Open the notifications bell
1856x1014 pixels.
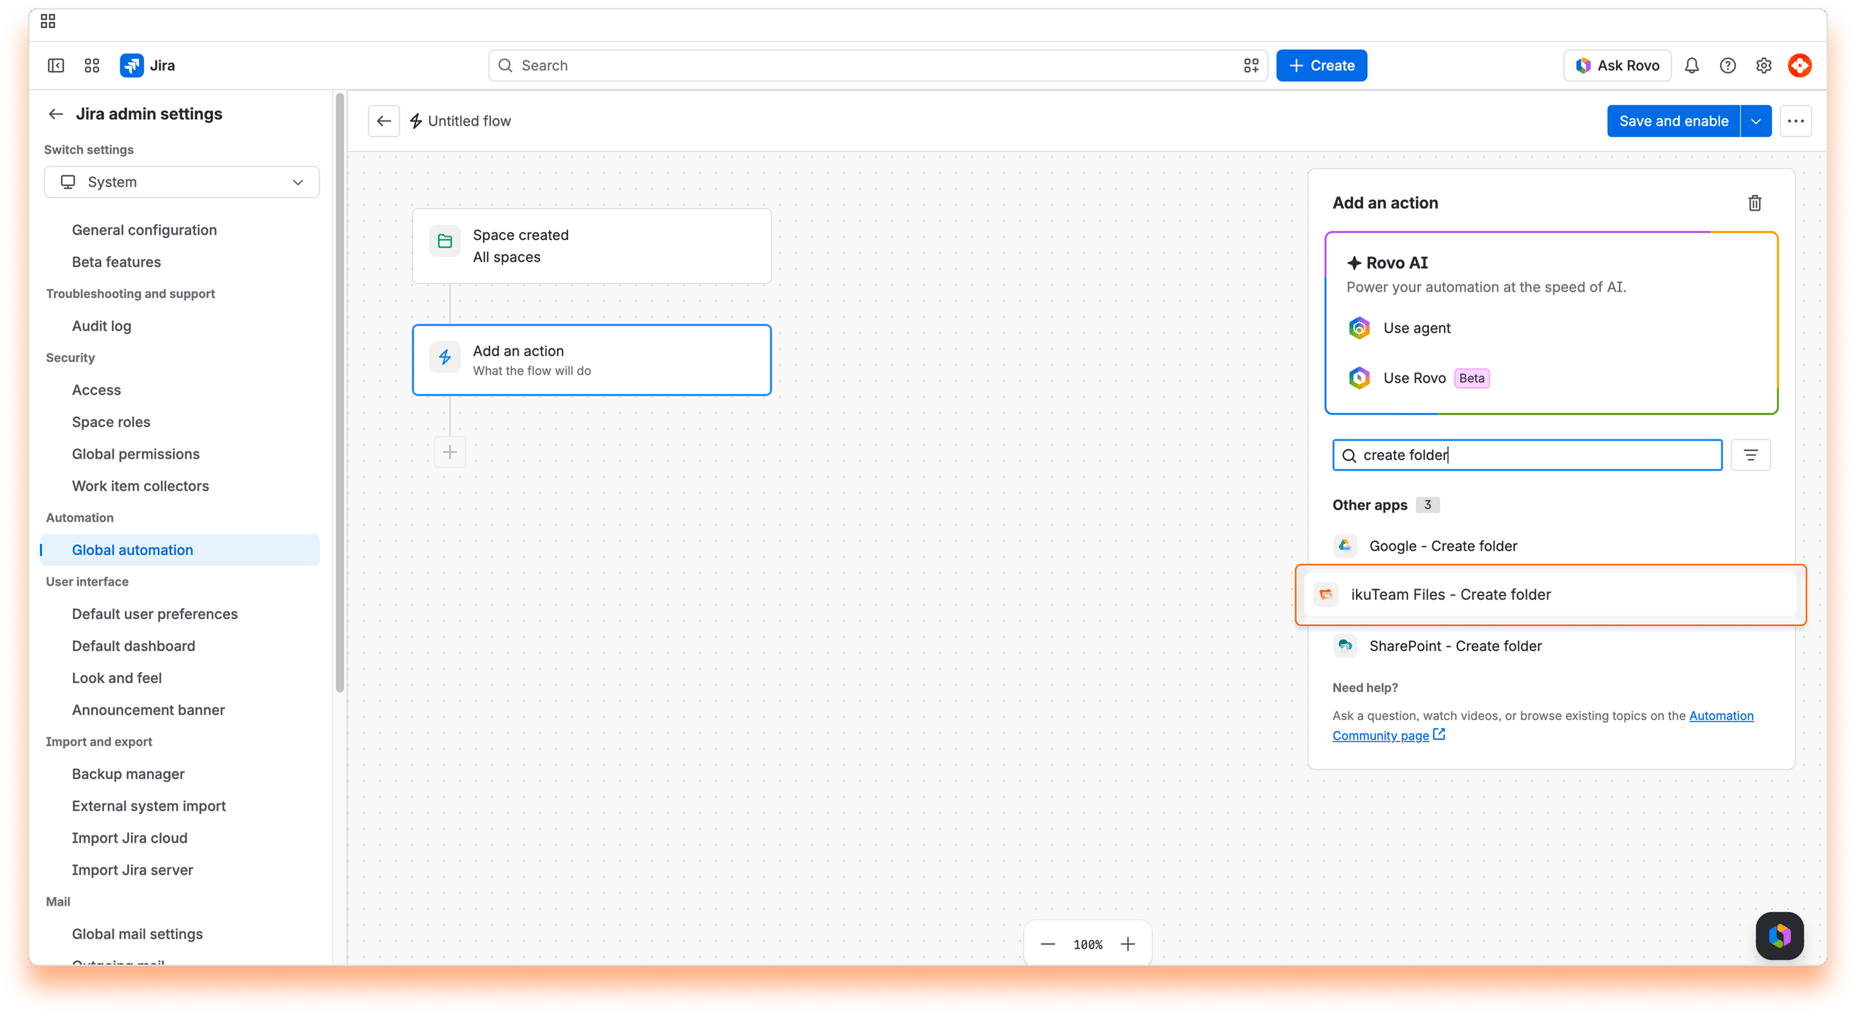[x=1692, y=66]
